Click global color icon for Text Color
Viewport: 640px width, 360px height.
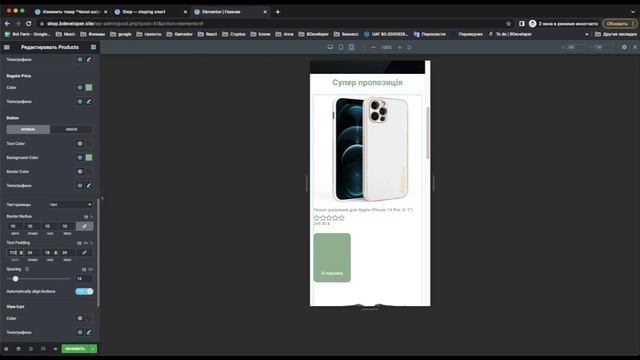pos(80,143)
